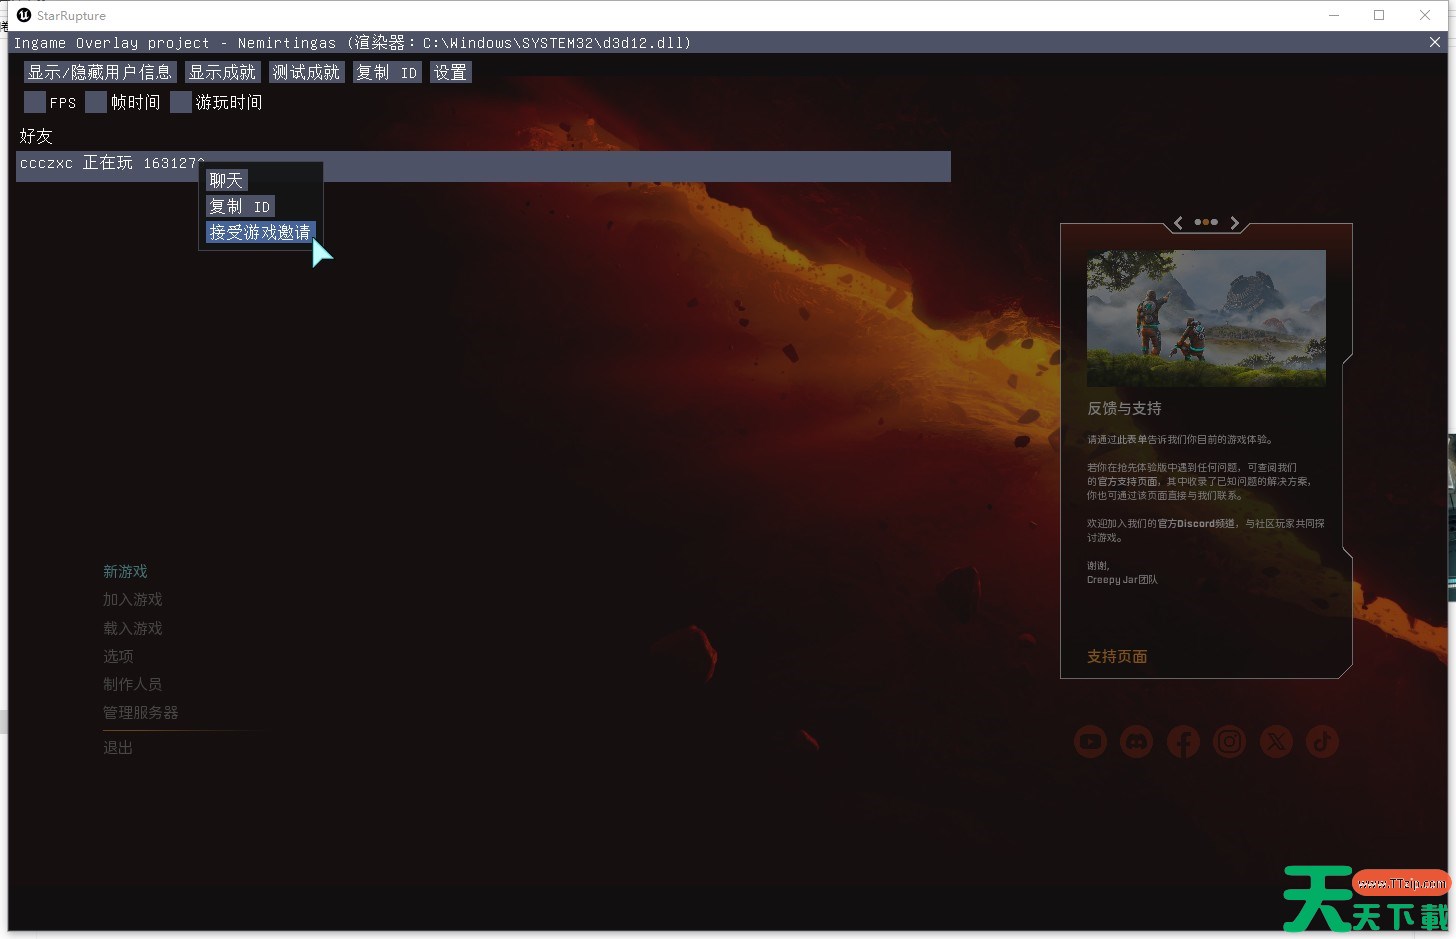Open the YouTube social icon
This screenshot has height=939, width=1456.
click(1090, 742)
